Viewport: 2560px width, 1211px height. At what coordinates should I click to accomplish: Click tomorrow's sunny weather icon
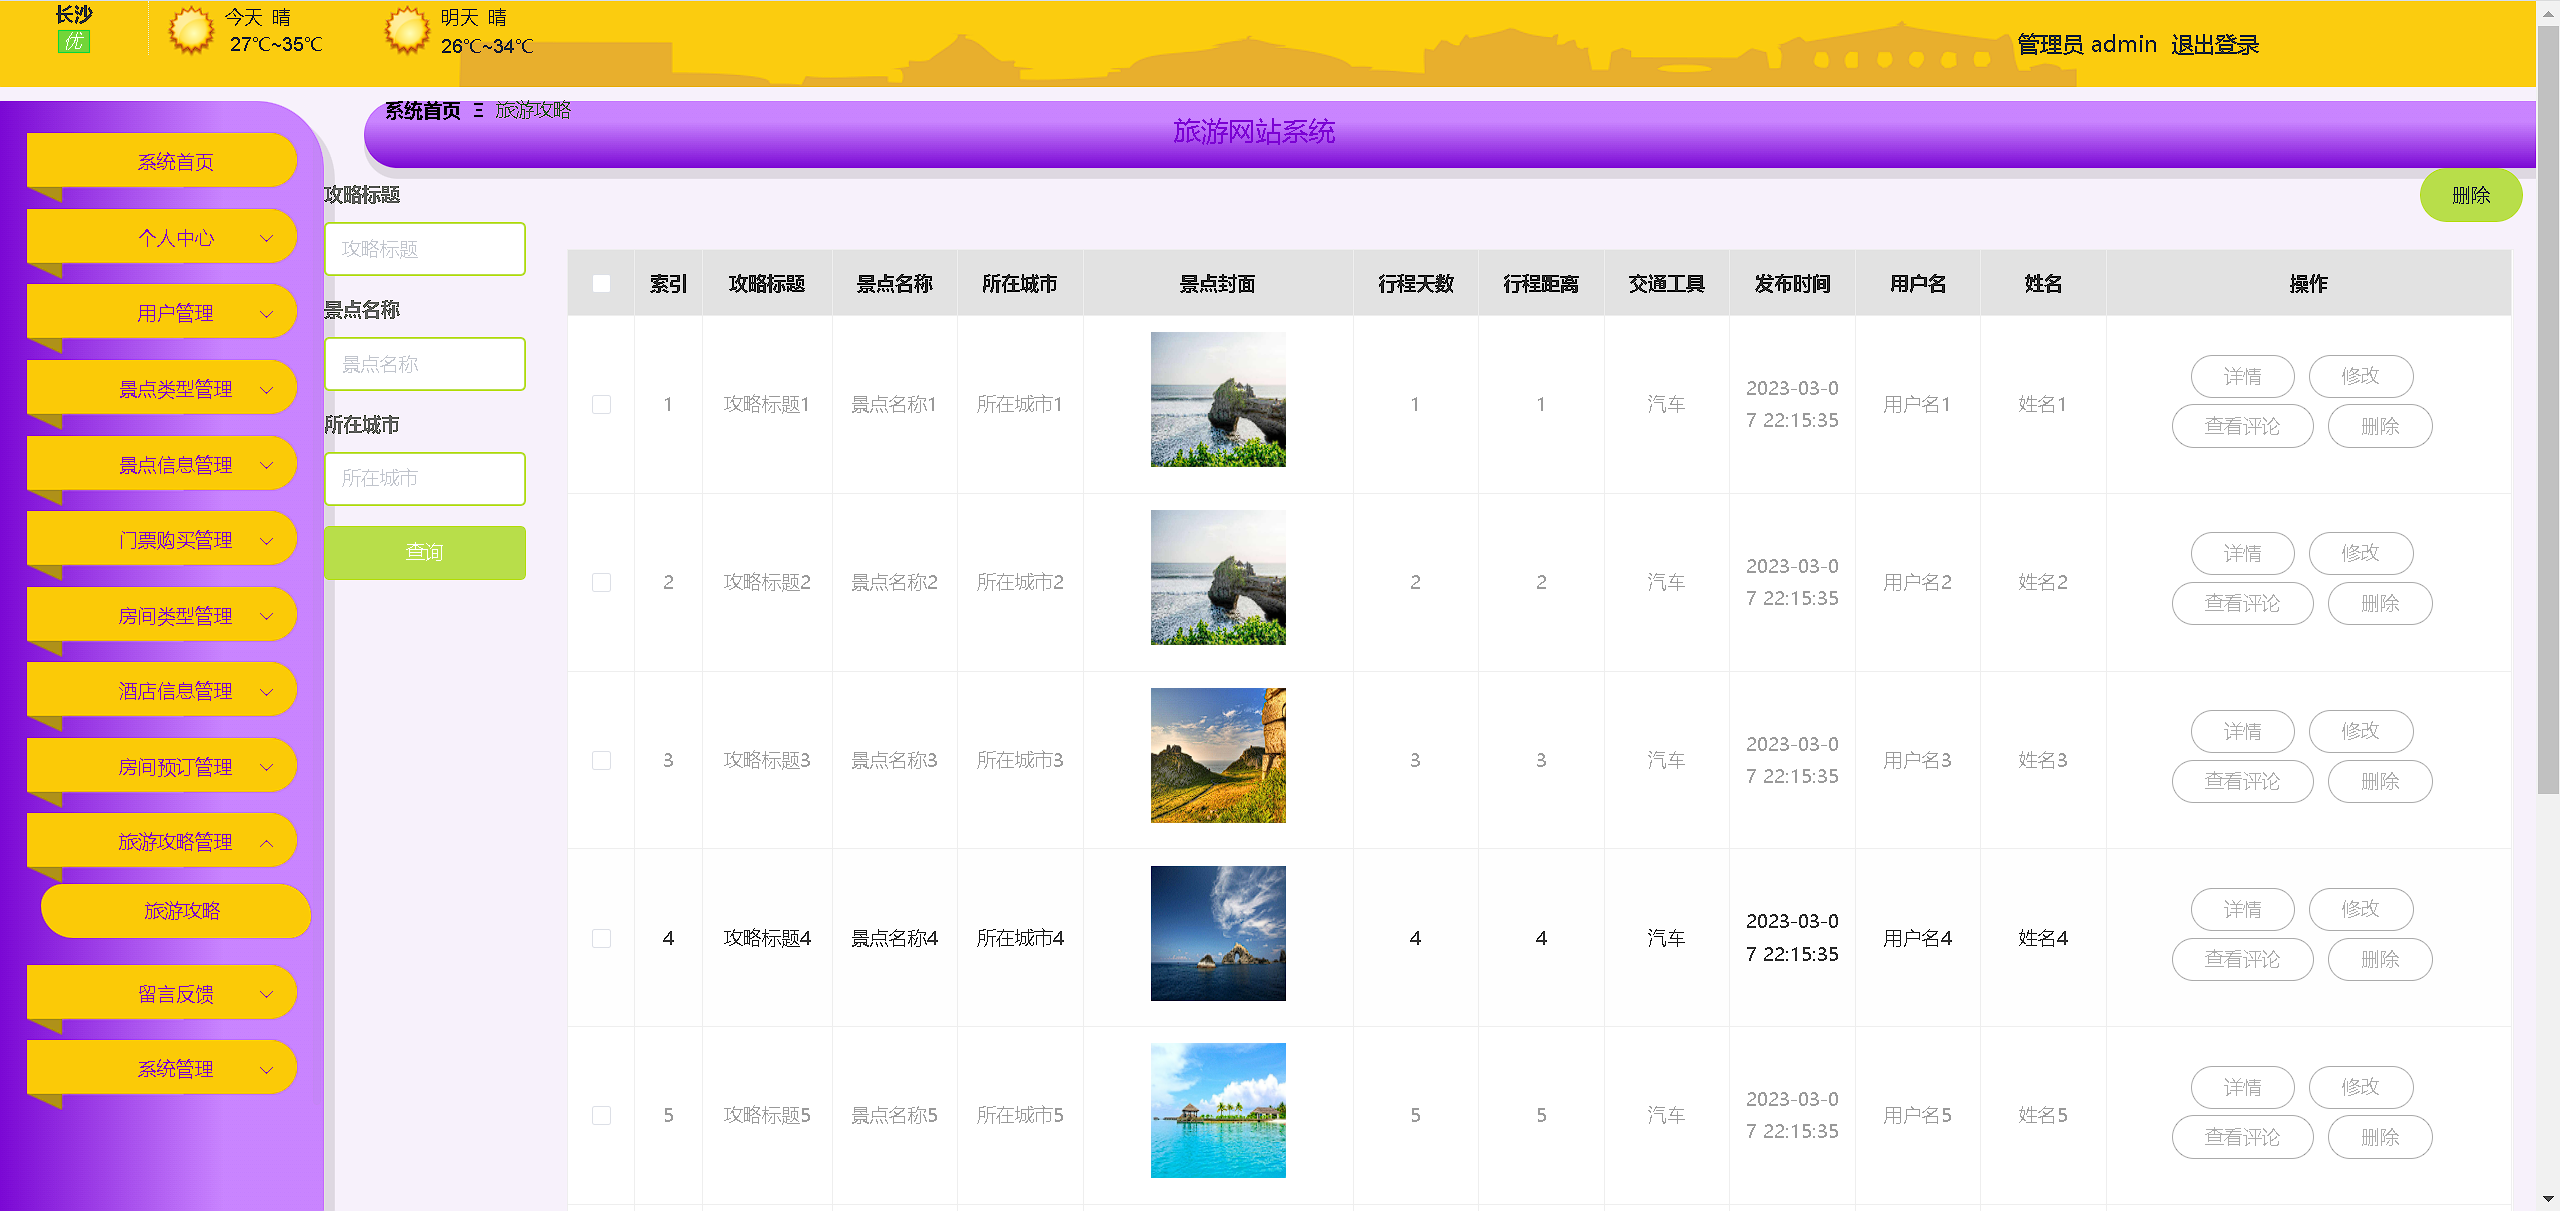coord(406,30)
